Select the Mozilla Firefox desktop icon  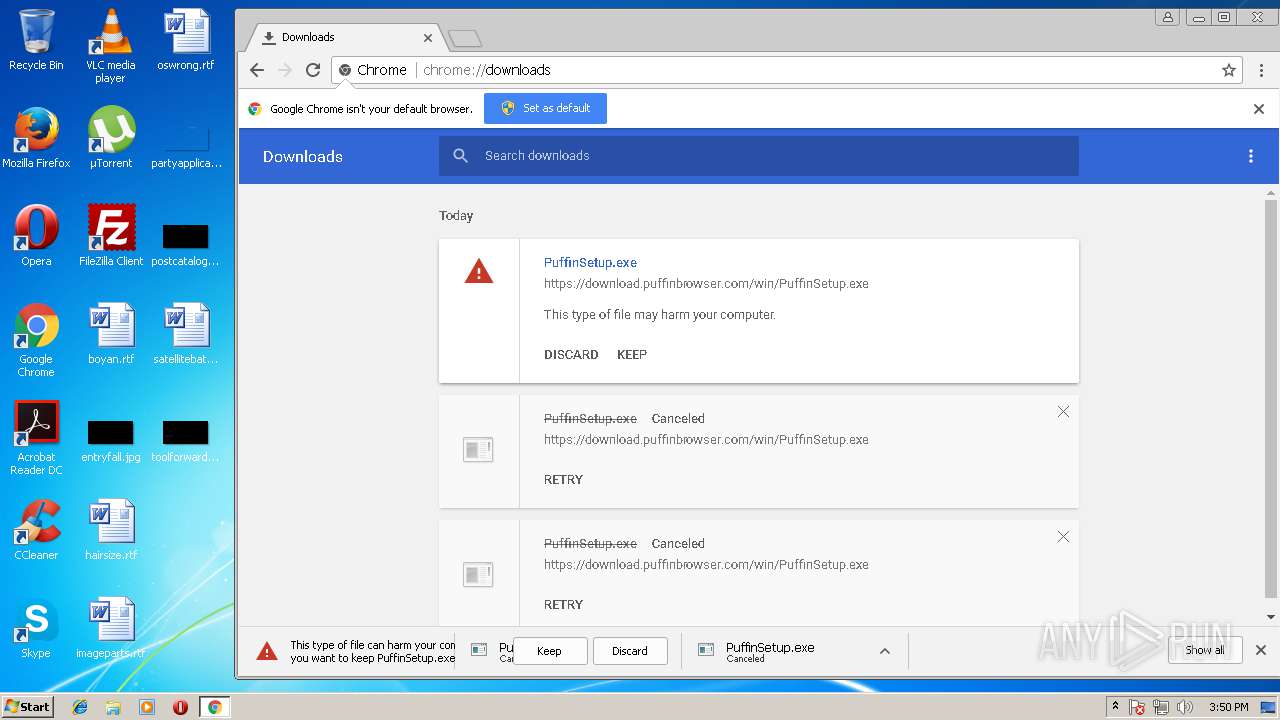point(36,138)
